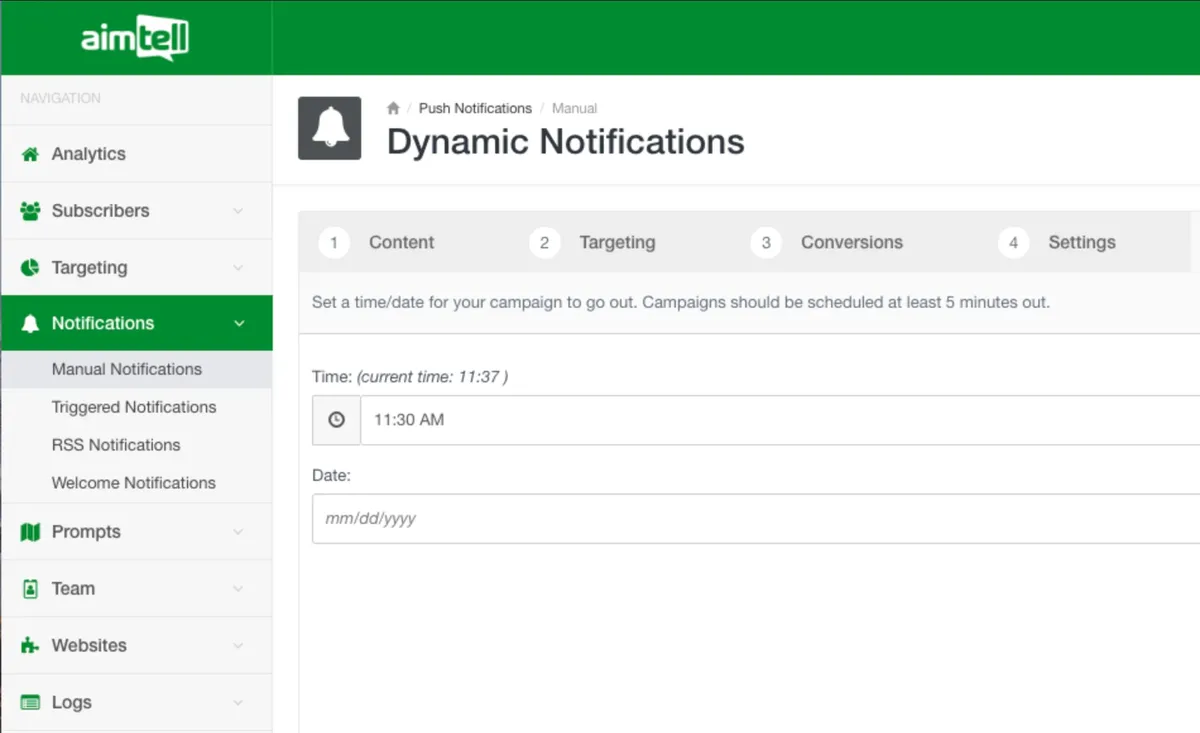
Task: Open Triggered Notifications submenu item
Action: pos(136,407)
